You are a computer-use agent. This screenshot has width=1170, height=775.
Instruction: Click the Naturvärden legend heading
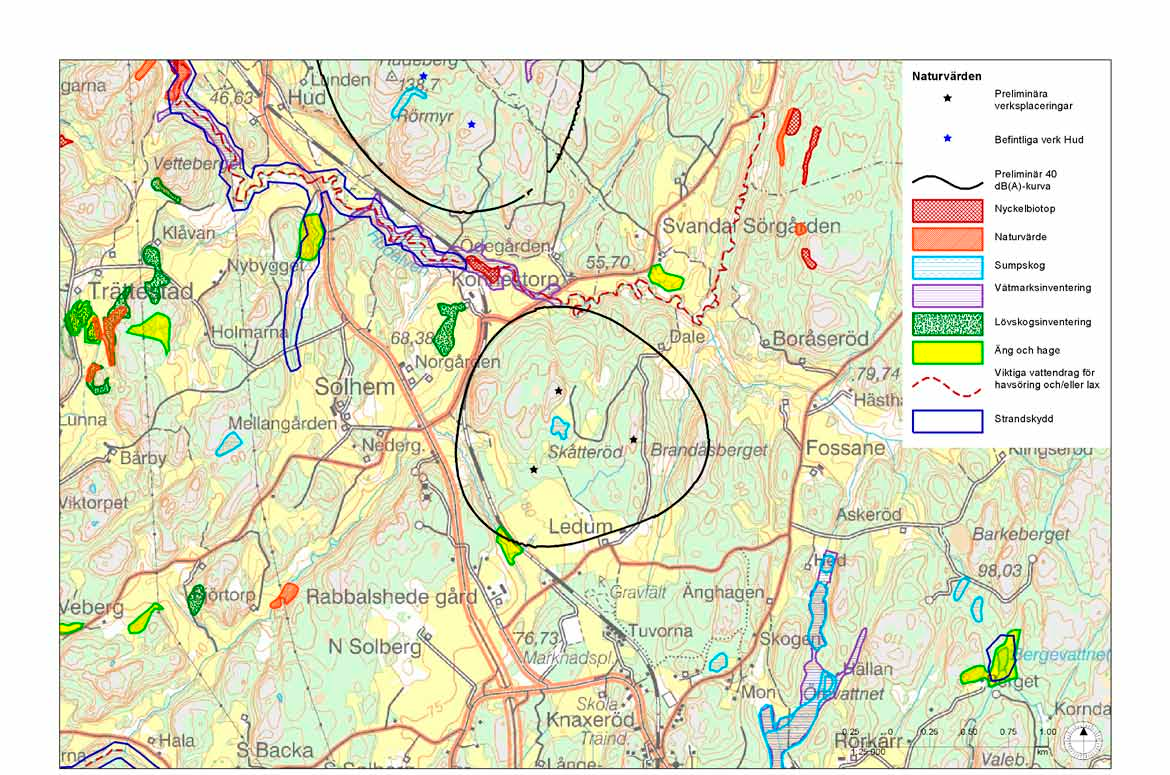(x=946, y=76)
